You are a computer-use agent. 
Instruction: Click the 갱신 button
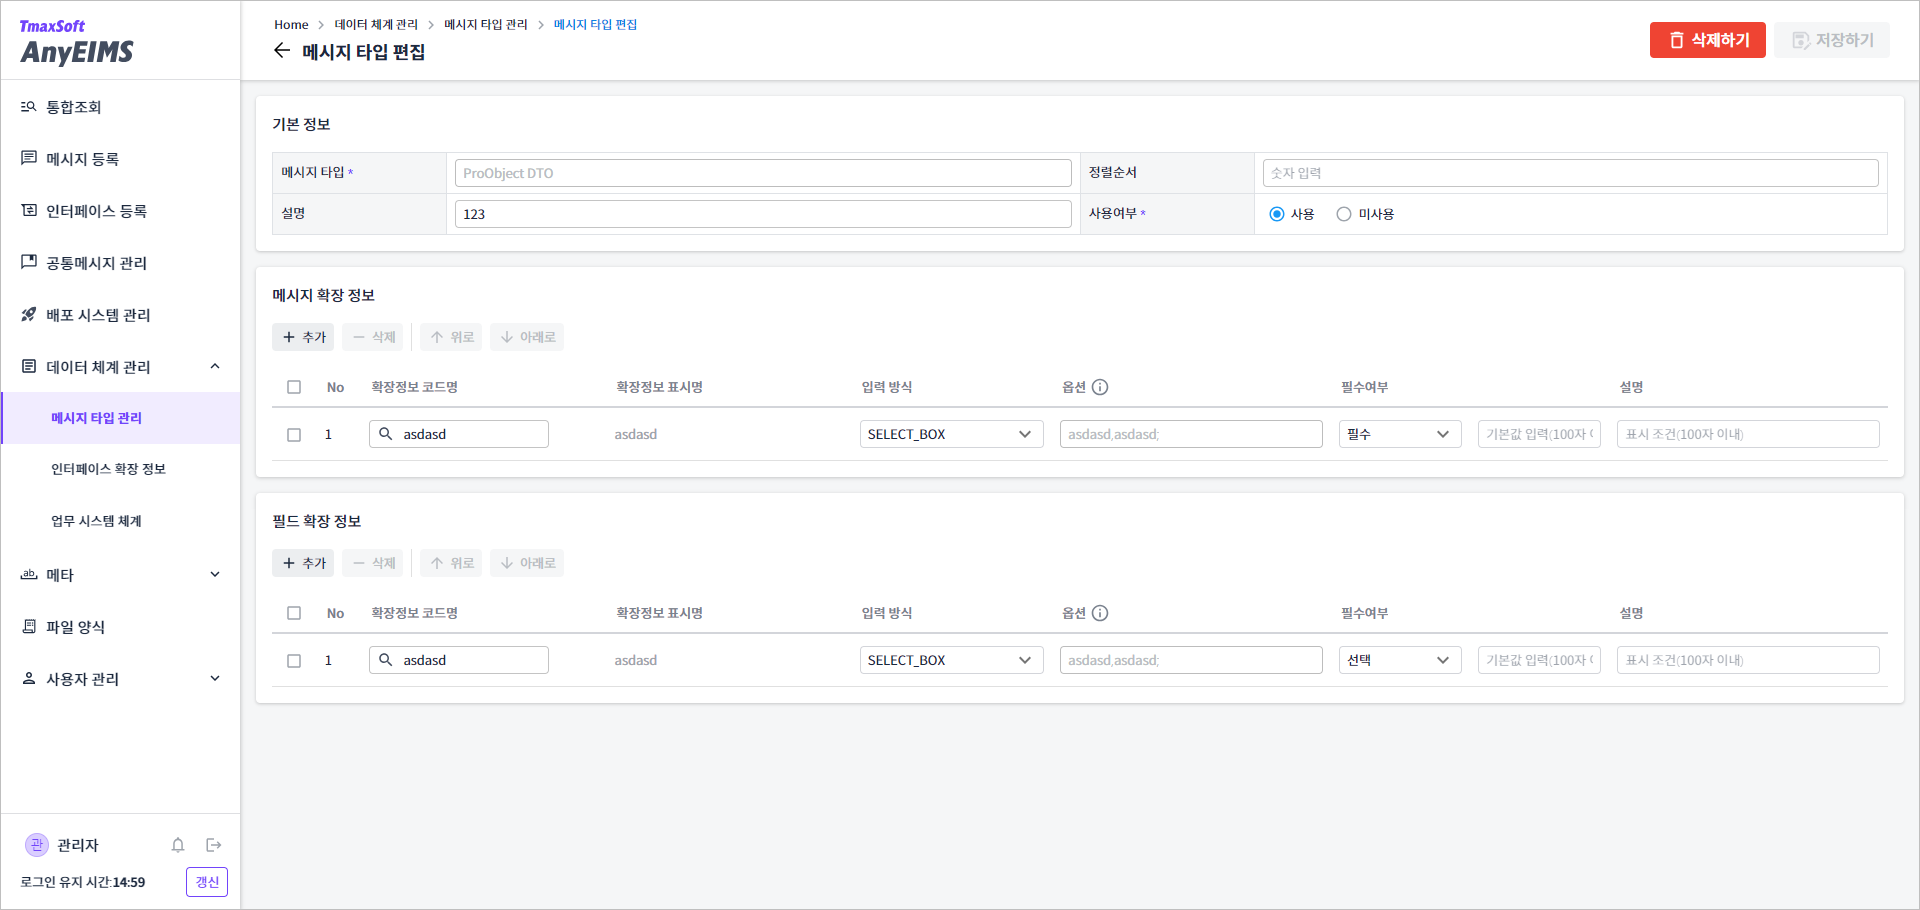tap(207, 882)
